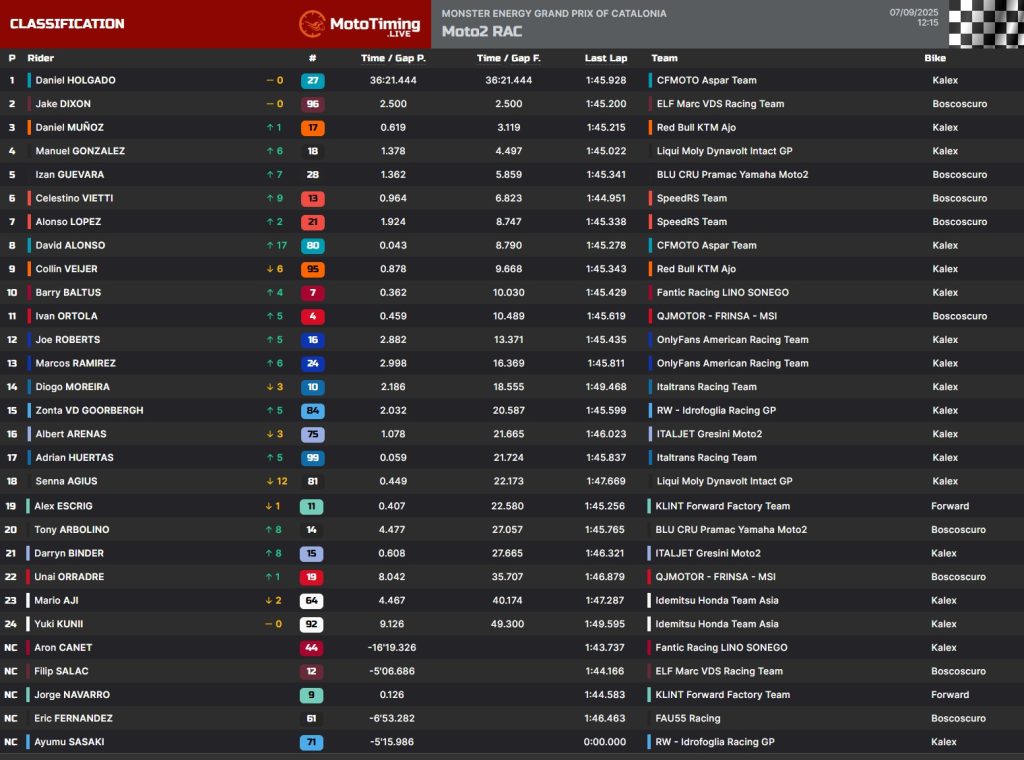Viewport: 1024px width, 760px height.
Task: Click the Time / Gap P. column header
Action: [x=393, y=58]
